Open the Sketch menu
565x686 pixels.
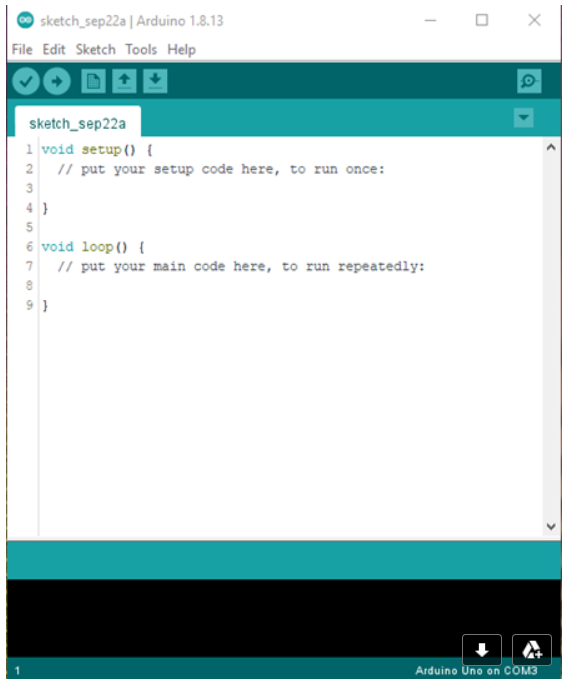[x=95, y=49]
